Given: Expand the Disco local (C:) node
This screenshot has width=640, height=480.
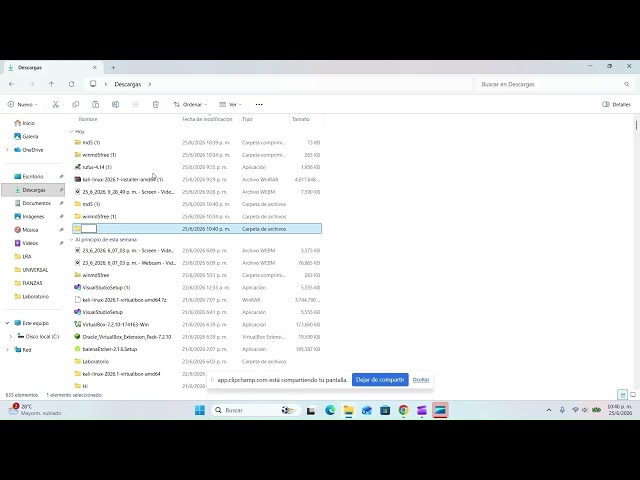Looking at the screenshot, I should tap(11, 336).
